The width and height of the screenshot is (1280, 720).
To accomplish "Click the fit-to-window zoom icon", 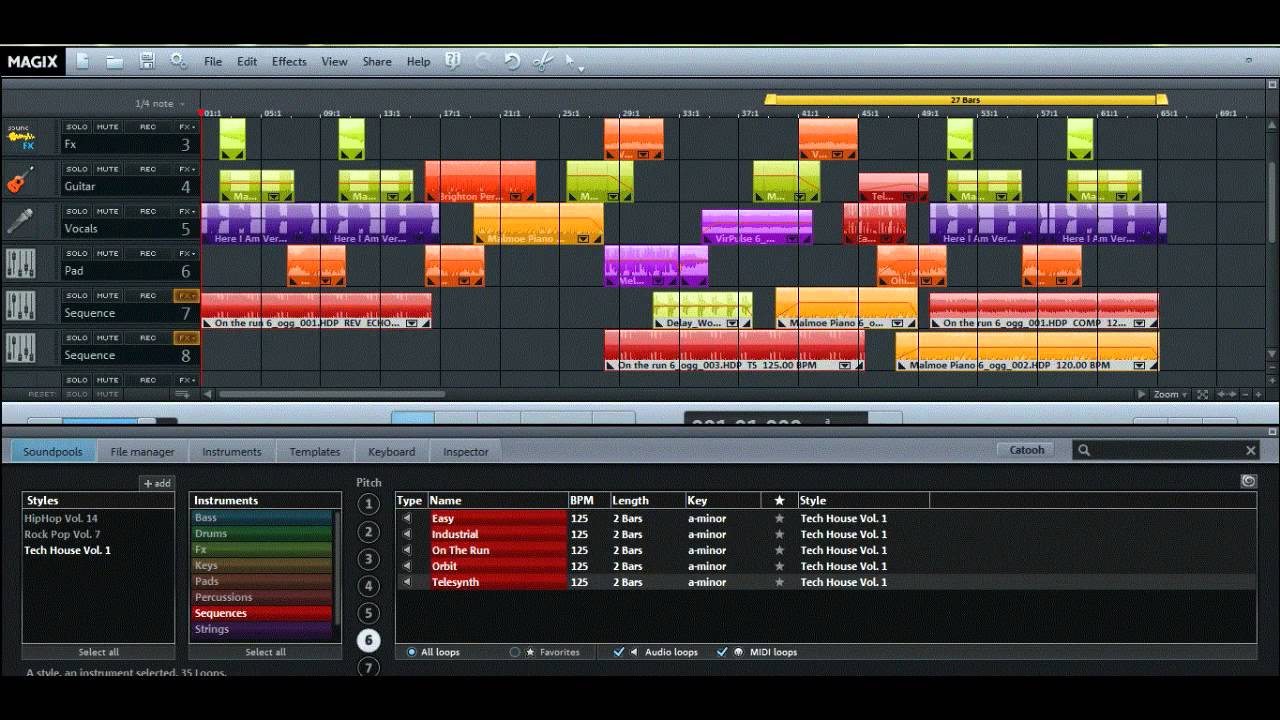I will click(1202, 394).
